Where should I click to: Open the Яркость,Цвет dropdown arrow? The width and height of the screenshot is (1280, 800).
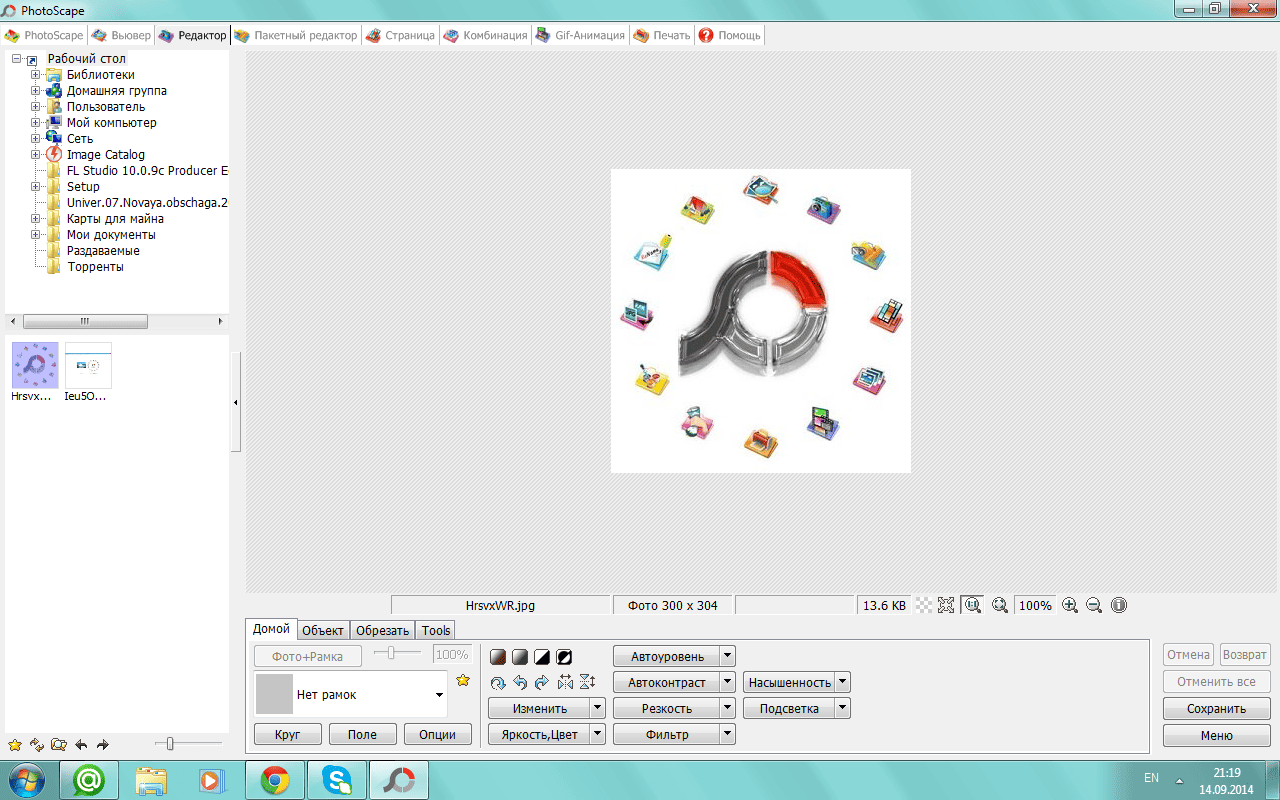point(598,734)
